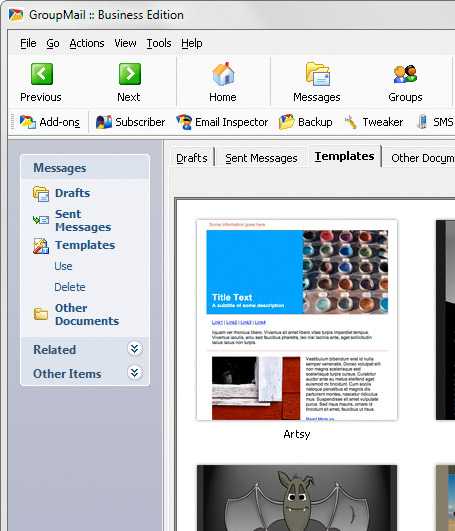Select the bat cartoon template thumbnail
455x531 pixels.
(x=297, y=498)
